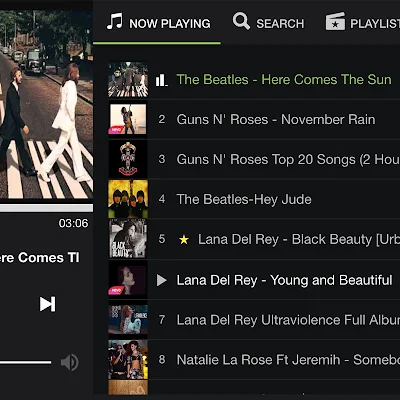Select Lana Del Rey Ultraviolence Full Album
The image size is (400, 400).
click(254, 320)
